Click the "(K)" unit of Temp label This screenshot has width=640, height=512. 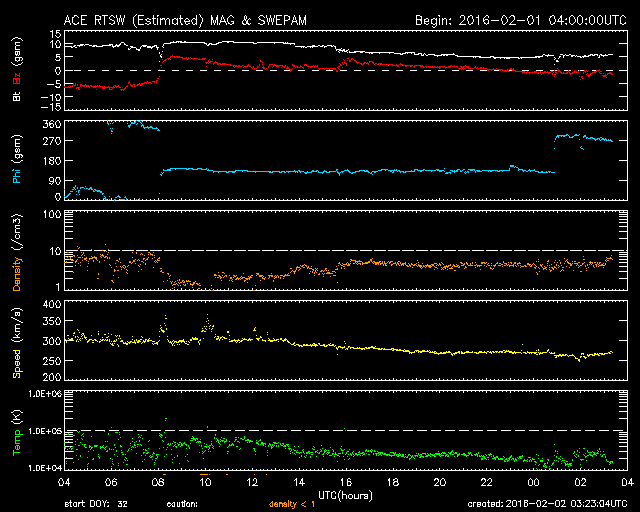point(18,417)
